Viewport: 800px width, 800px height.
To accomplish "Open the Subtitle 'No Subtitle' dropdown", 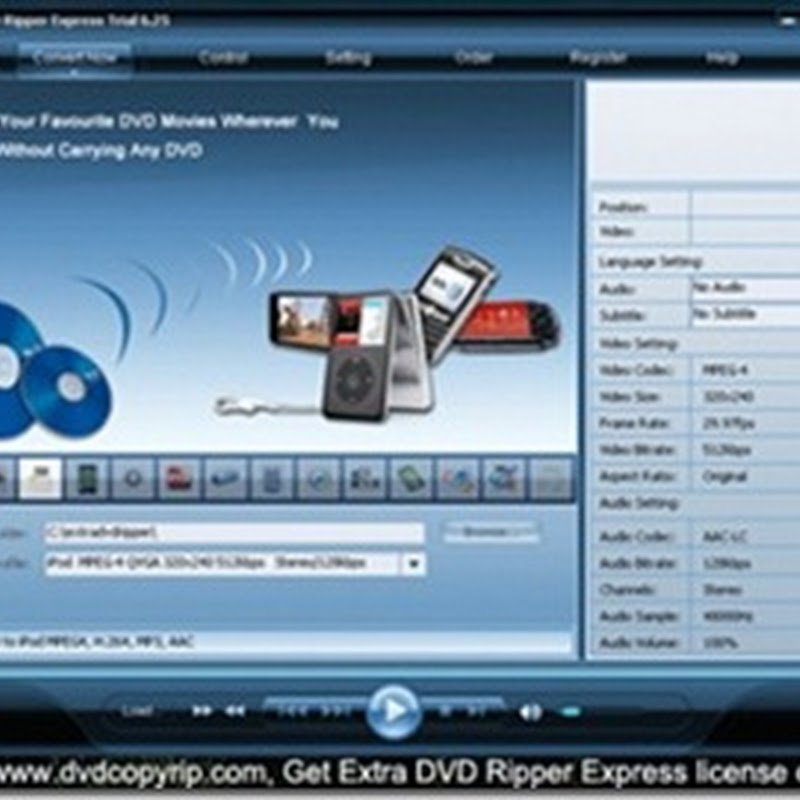I will [746, 314].
